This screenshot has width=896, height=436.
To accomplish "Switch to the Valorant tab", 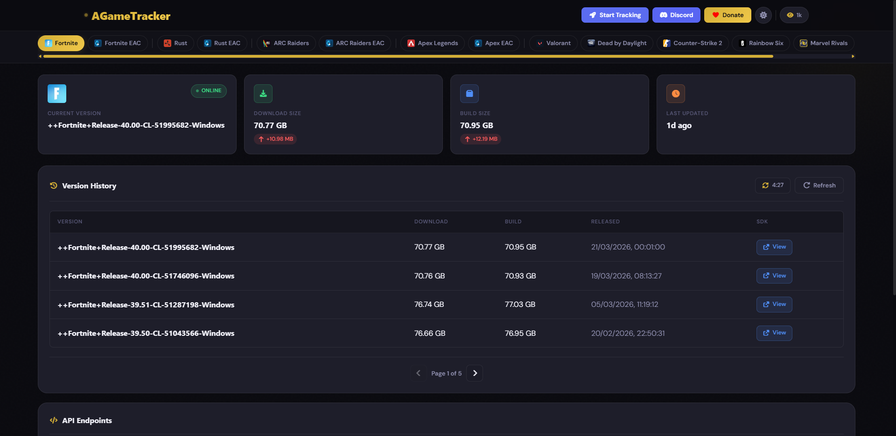I will (553, 43).
